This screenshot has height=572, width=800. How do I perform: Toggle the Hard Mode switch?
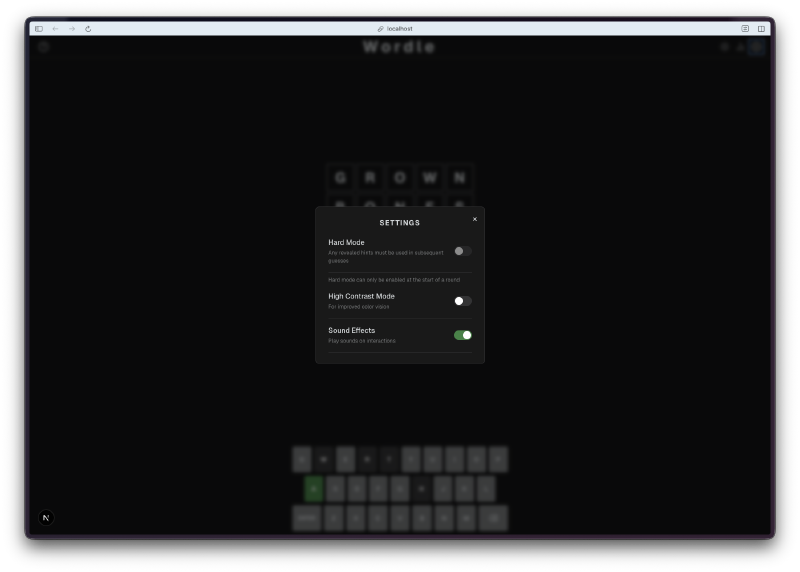(x=462, y=251)
